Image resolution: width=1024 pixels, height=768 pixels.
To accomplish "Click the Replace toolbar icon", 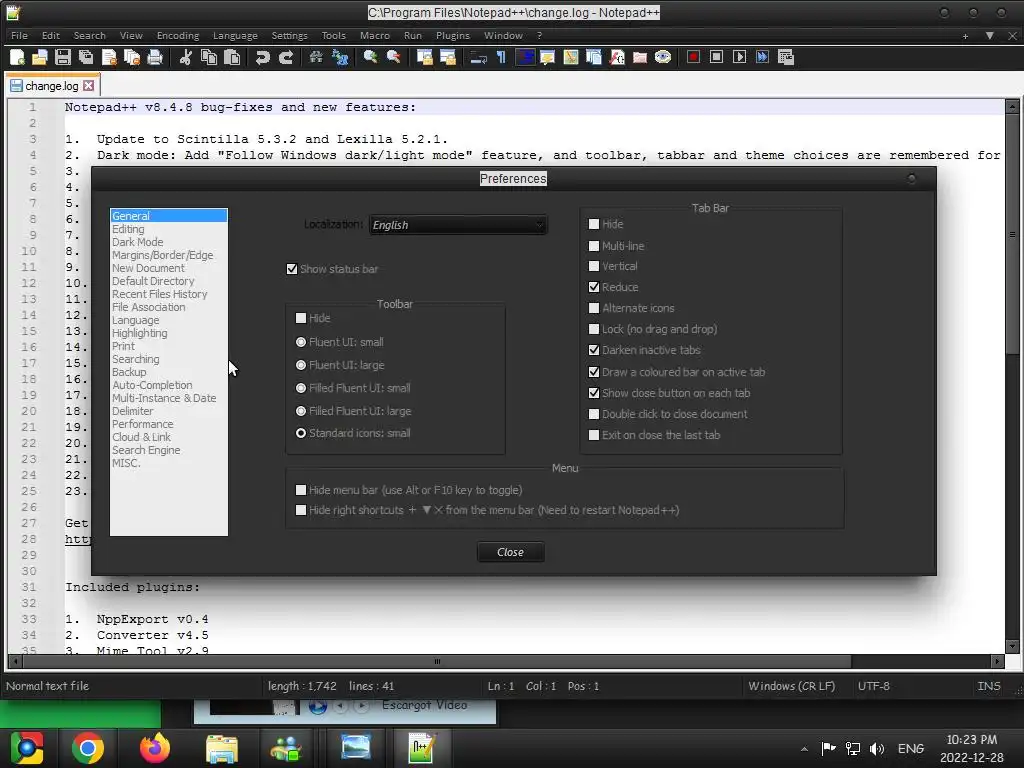I will pyautogui.click(x=340, y=57).
